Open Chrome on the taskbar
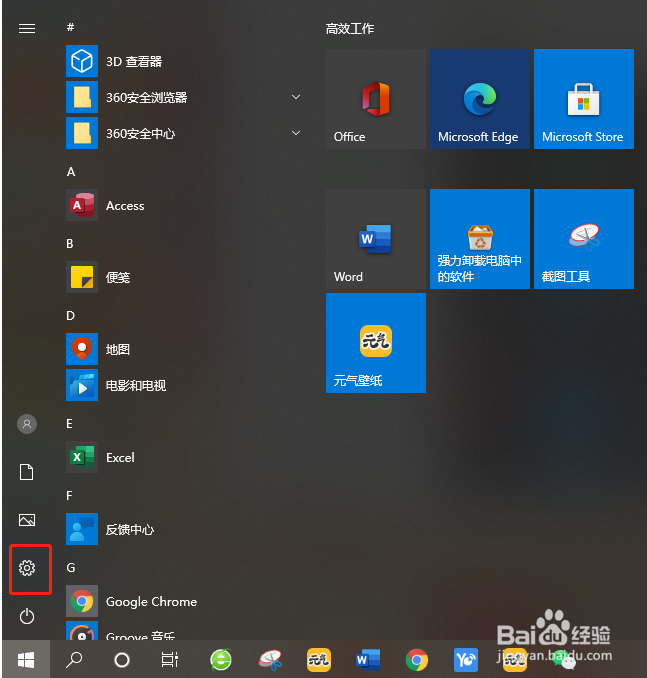The width and height of the screenshot is (647, 678). [416, 660]
